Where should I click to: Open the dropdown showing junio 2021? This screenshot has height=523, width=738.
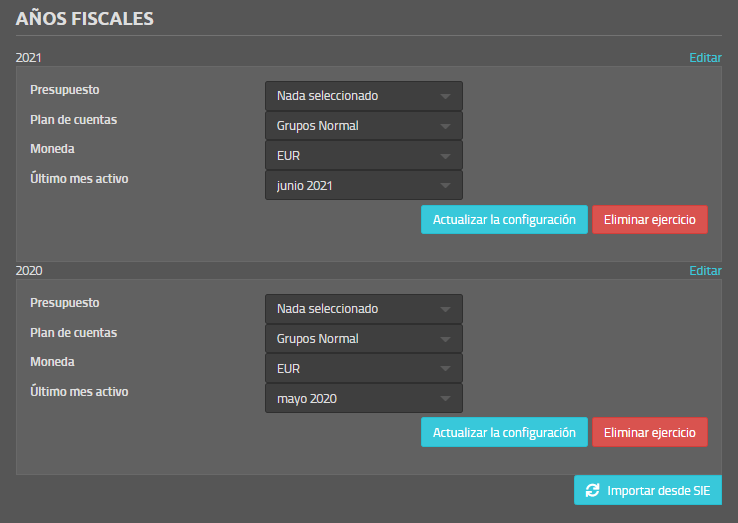pyautogui.click(x=364, y=185)
